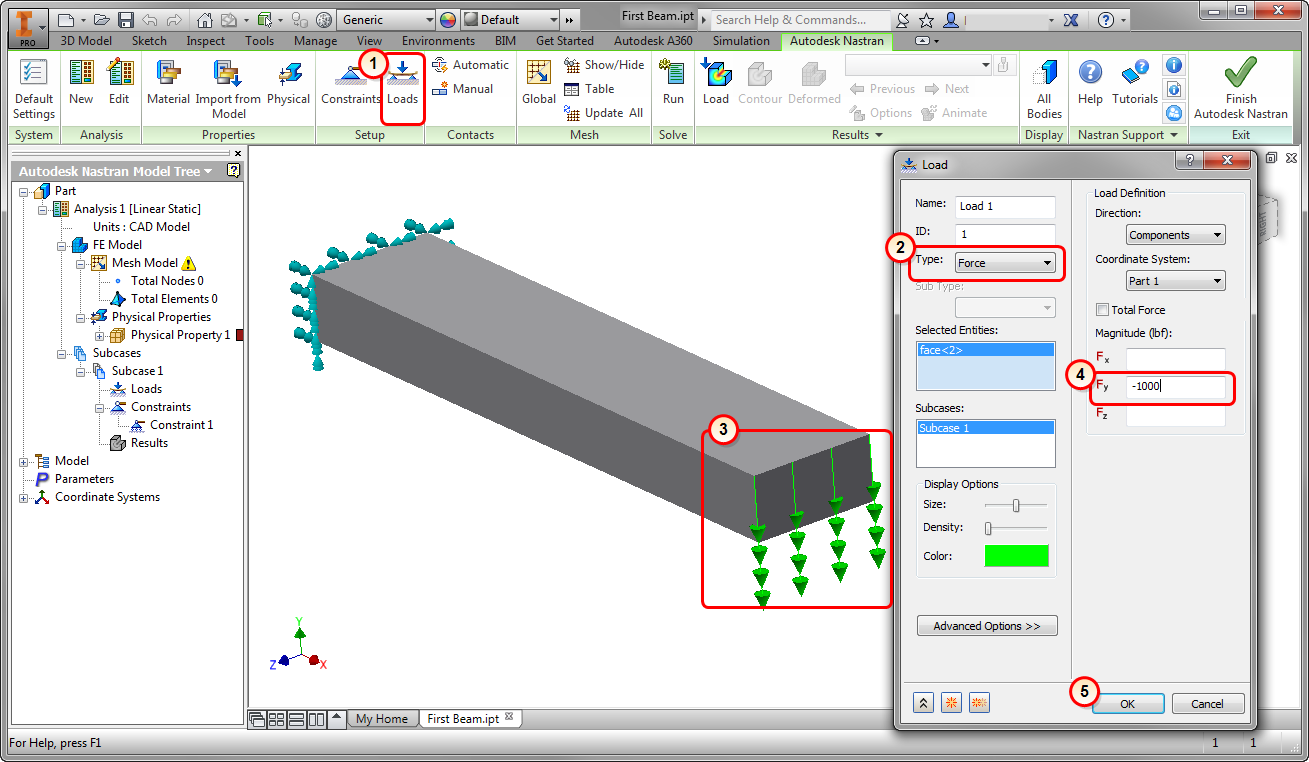The height and width of the screenshot is (762, 1309).
Task: Click the Save icon in quick access toolbar
Action: (x=126, y=19)
